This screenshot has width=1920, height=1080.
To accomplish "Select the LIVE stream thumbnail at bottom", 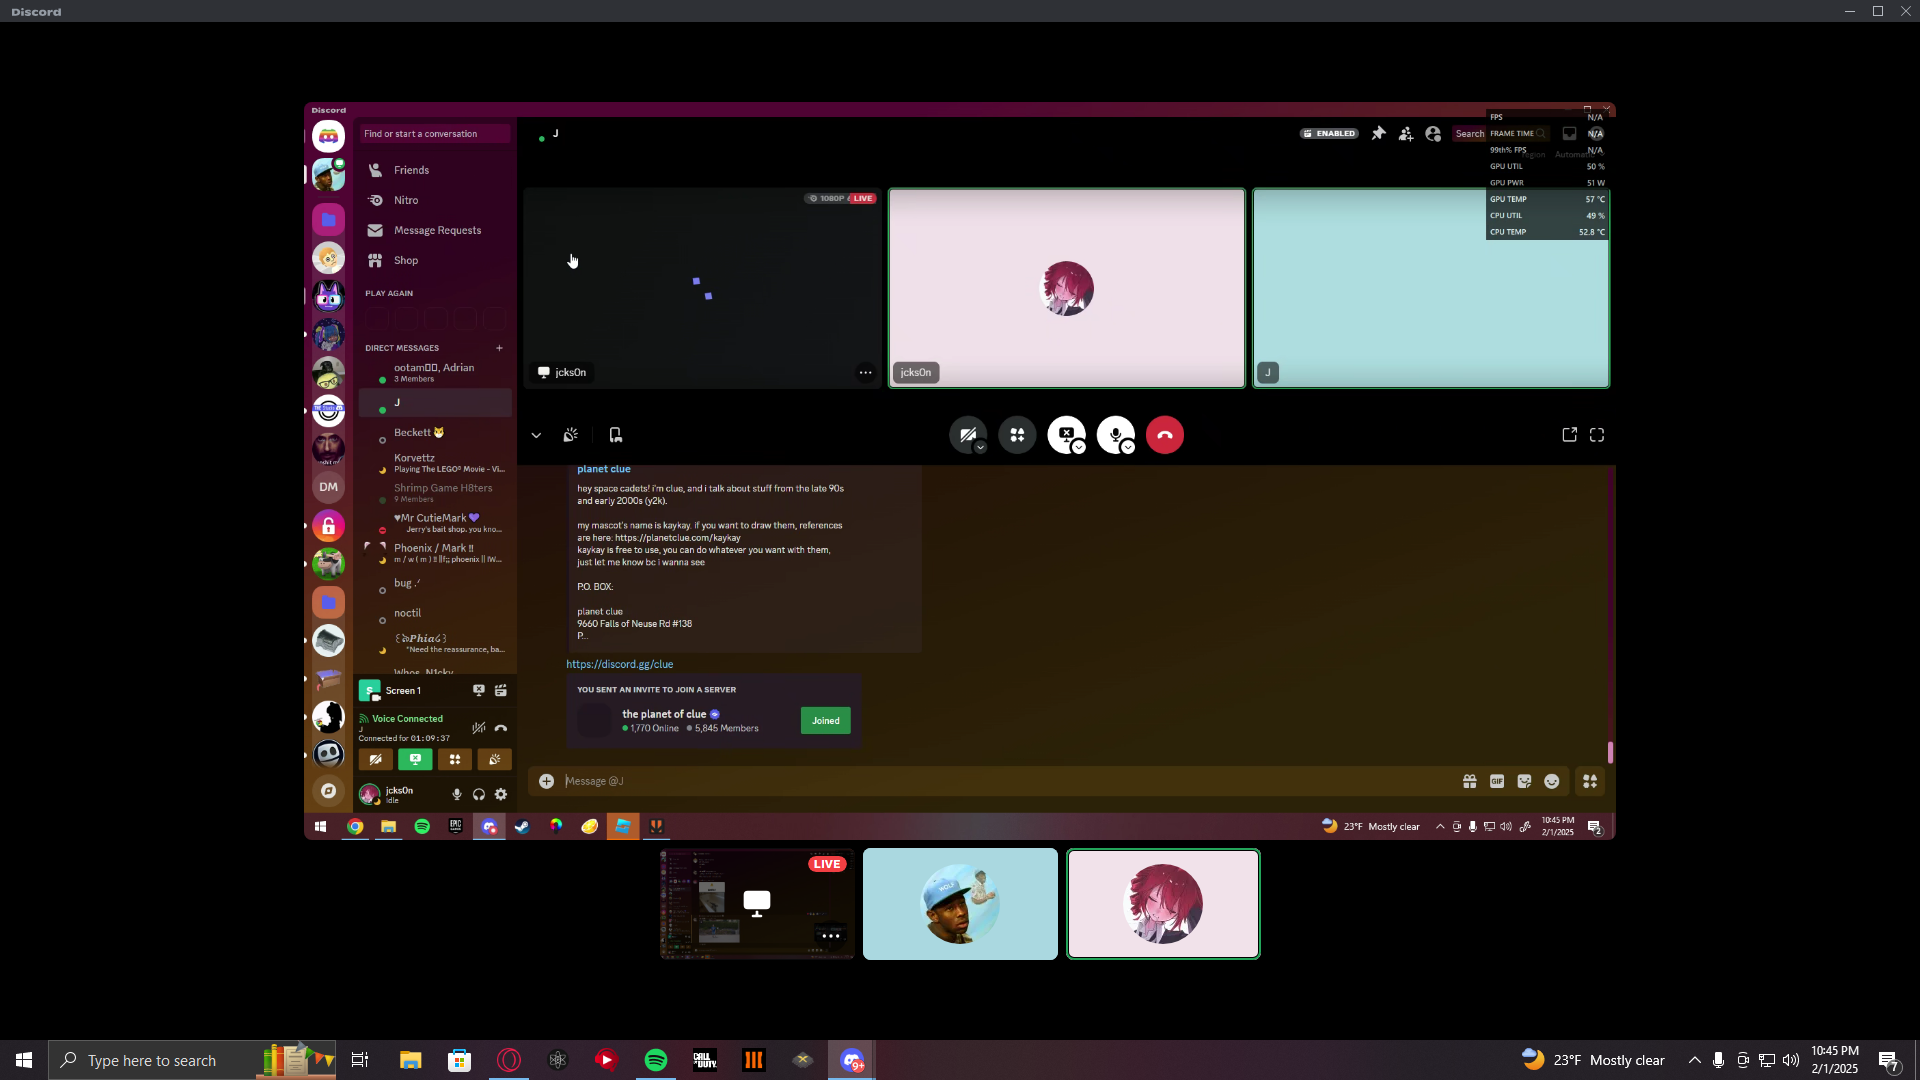I will pos(757,903).
